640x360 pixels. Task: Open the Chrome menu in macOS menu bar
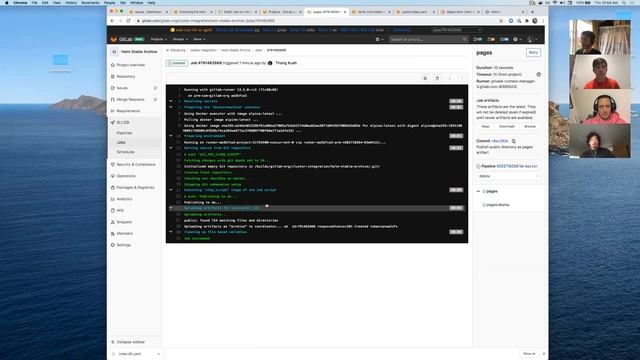(20, 2)
